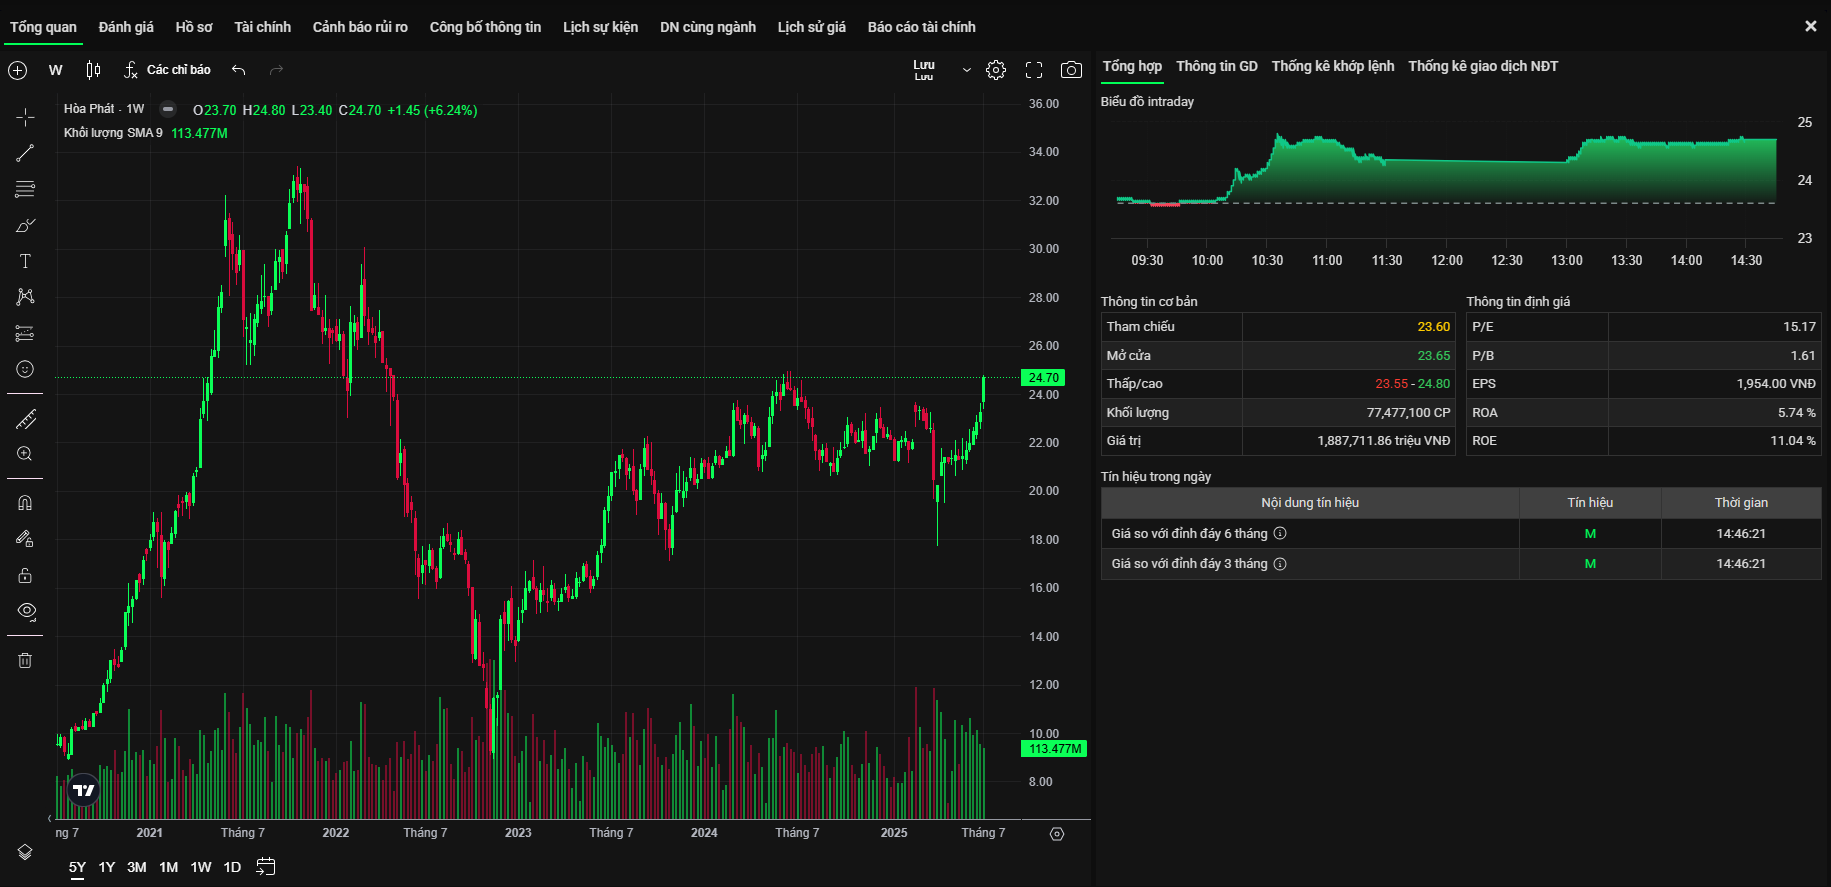The width and height of the screenshot is (1831, 887).
Task: Click the Khối lượng SMA 9 legend
Action: coord(113,133)
